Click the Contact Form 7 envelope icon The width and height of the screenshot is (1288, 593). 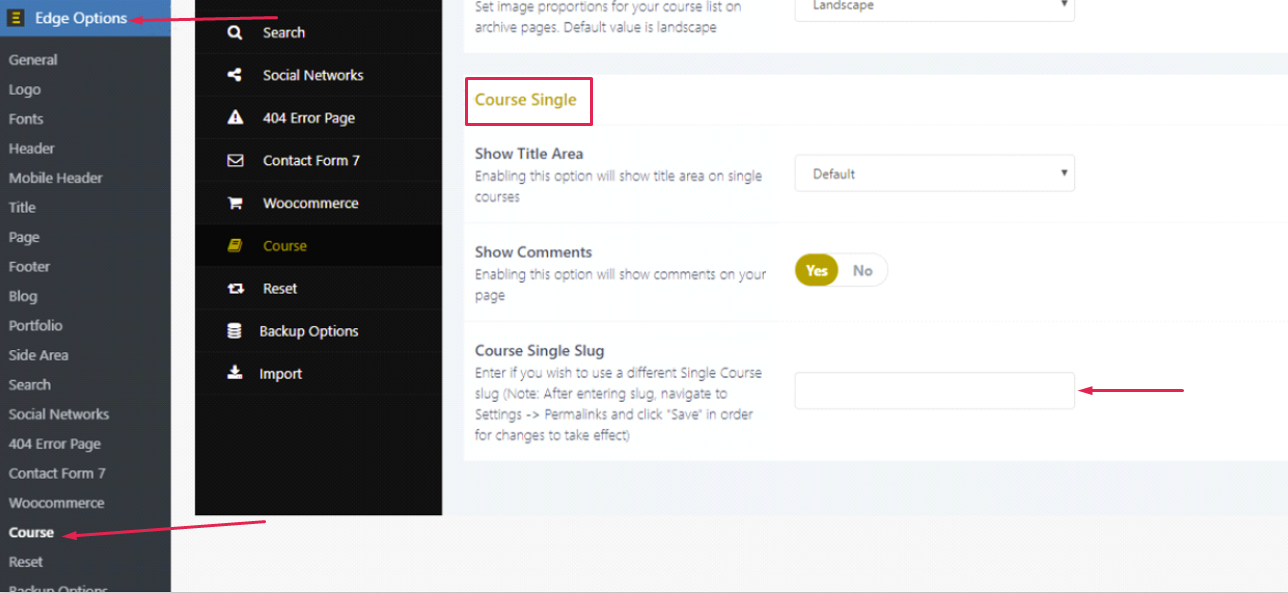point(235,160)
